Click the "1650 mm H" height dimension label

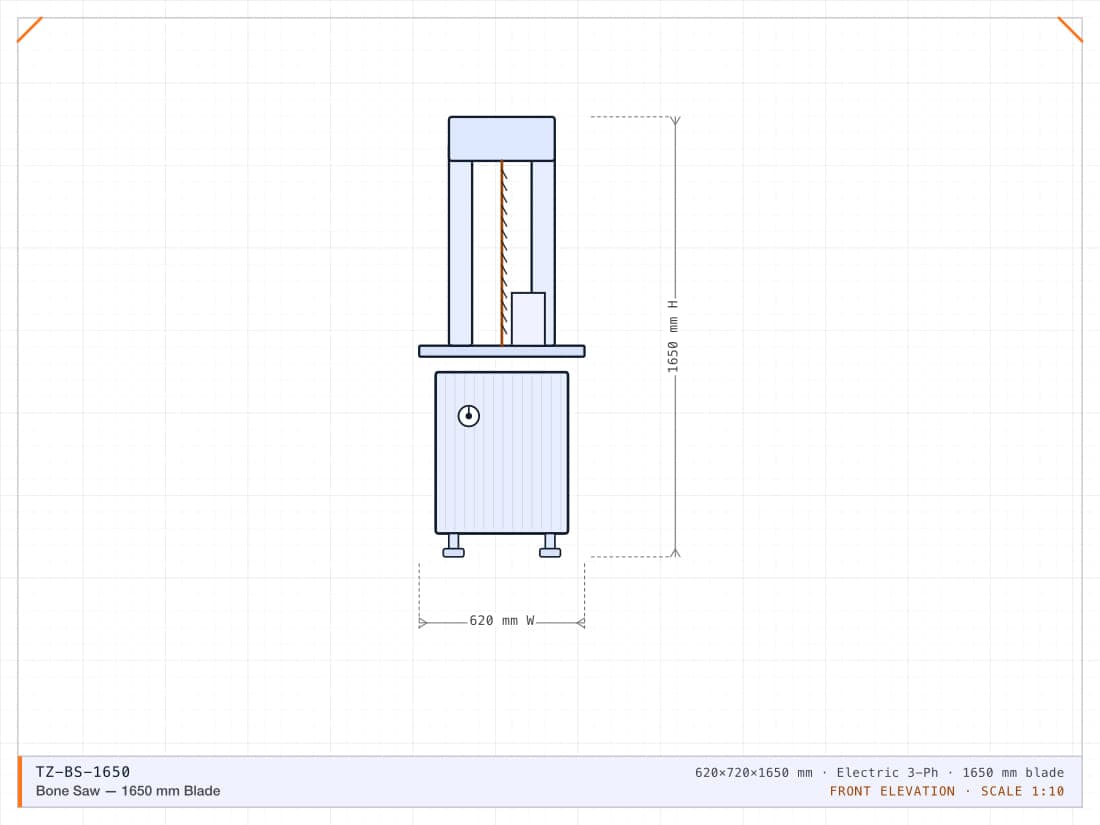(x=673, y=336)
